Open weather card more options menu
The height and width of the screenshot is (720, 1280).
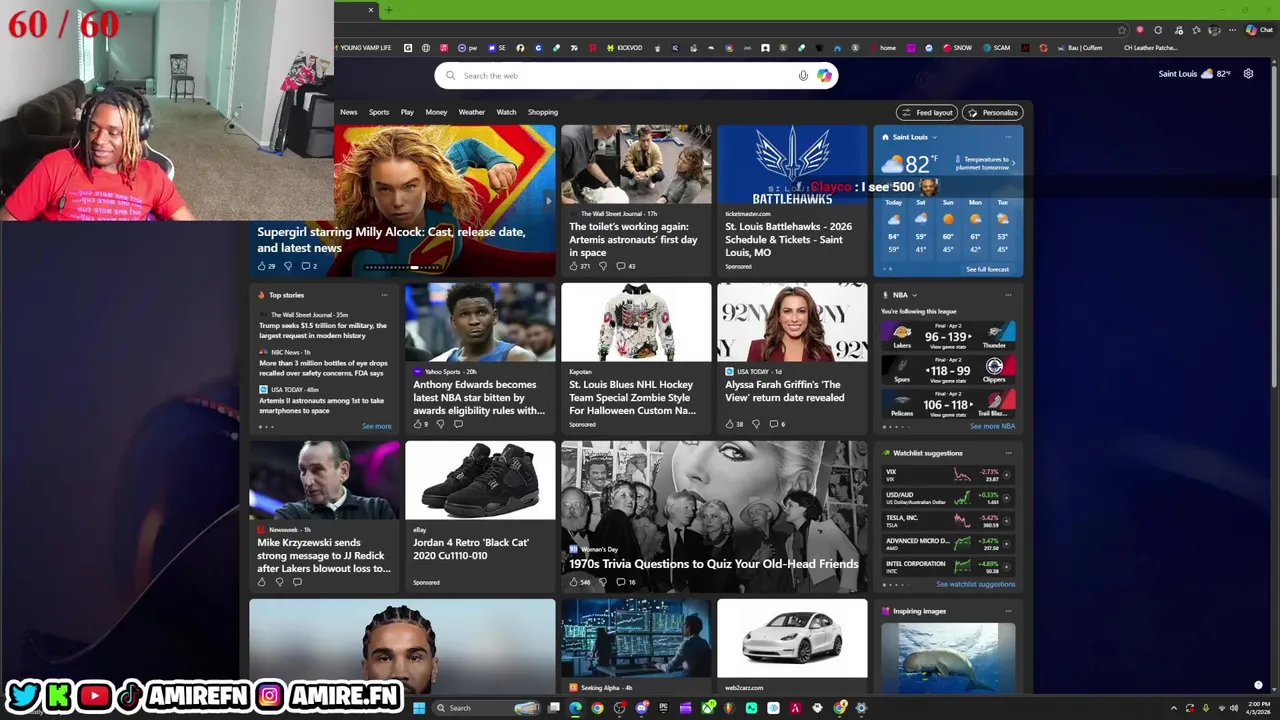point(1008,137)
